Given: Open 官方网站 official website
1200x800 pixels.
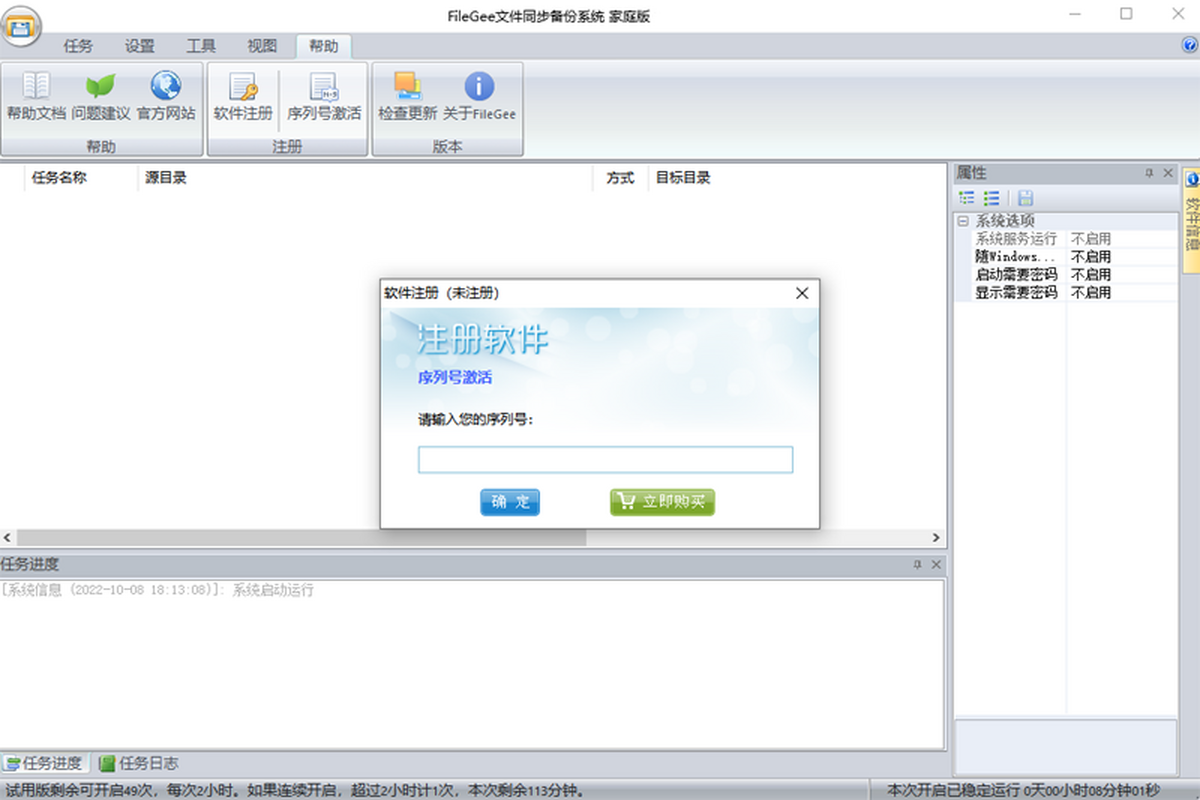Looking at the screenshot, I should [x=166, y=97].
